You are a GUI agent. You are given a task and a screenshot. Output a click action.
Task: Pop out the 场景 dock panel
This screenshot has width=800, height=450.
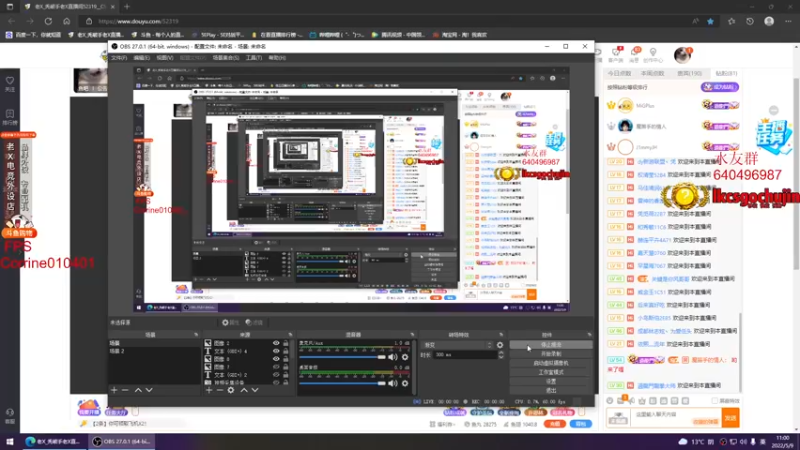coord(196,335)
